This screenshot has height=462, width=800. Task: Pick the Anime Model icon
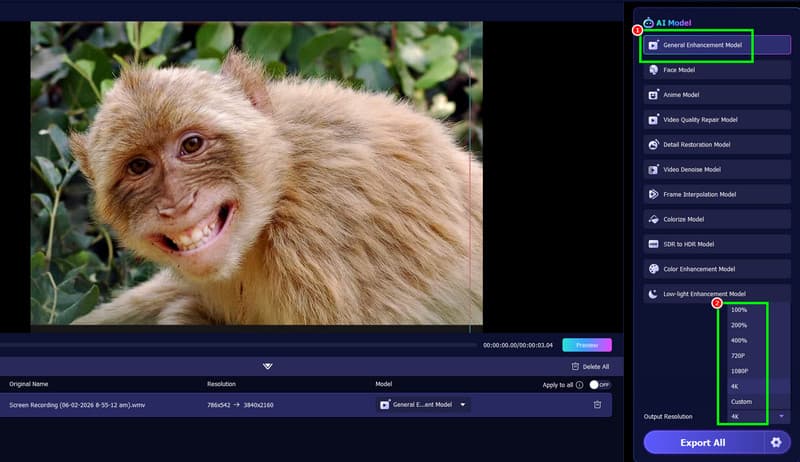coord(653,95)
